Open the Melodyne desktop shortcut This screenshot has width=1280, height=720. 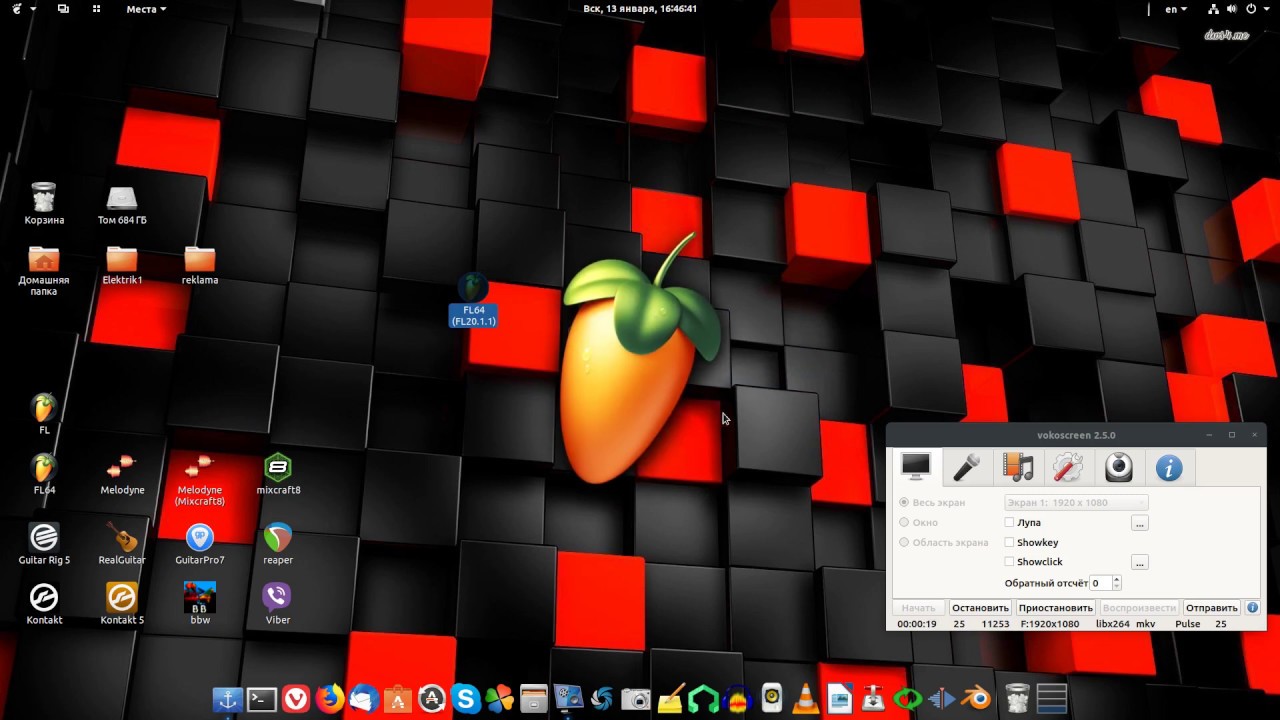pyautogui.click(x=122, y=474)
